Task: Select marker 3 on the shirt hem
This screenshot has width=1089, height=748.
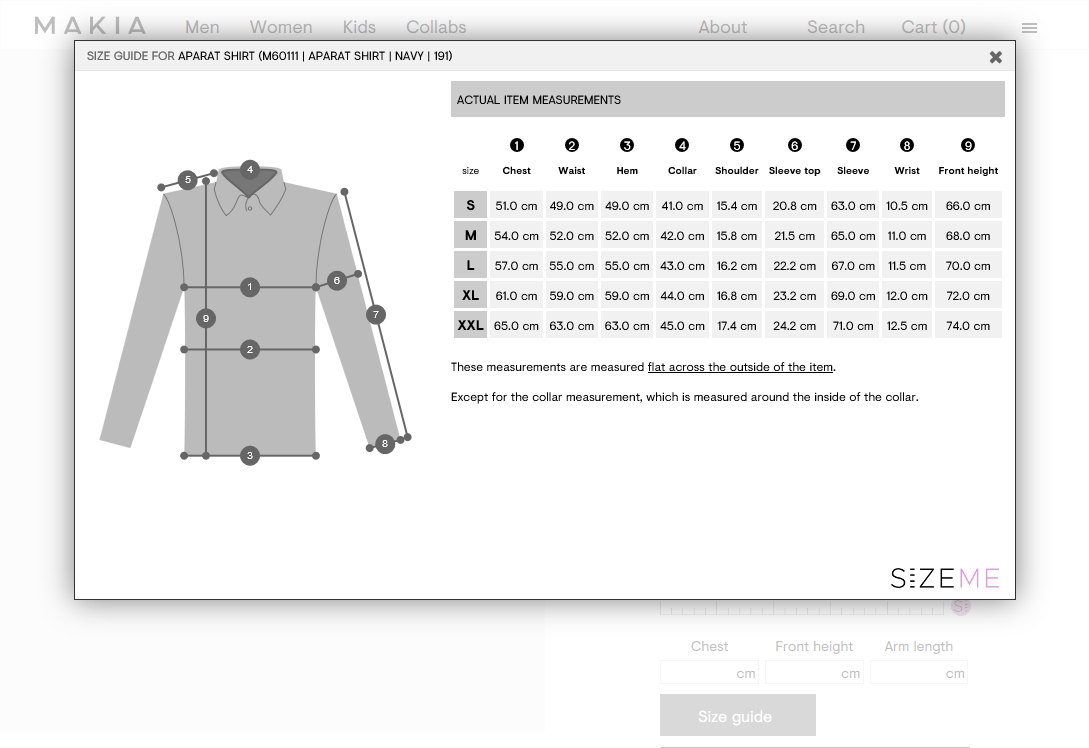Action: pos(250,456)
